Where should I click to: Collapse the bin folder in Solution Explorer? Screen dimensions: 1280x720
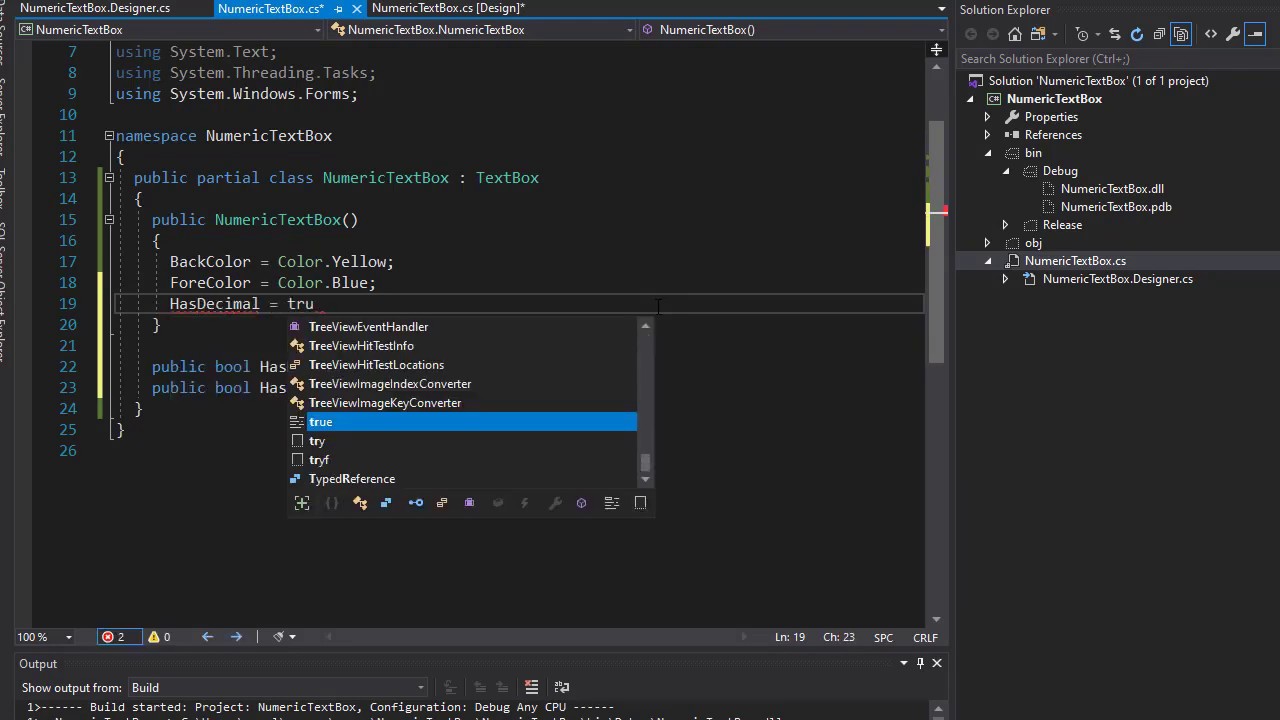(988, 153)
